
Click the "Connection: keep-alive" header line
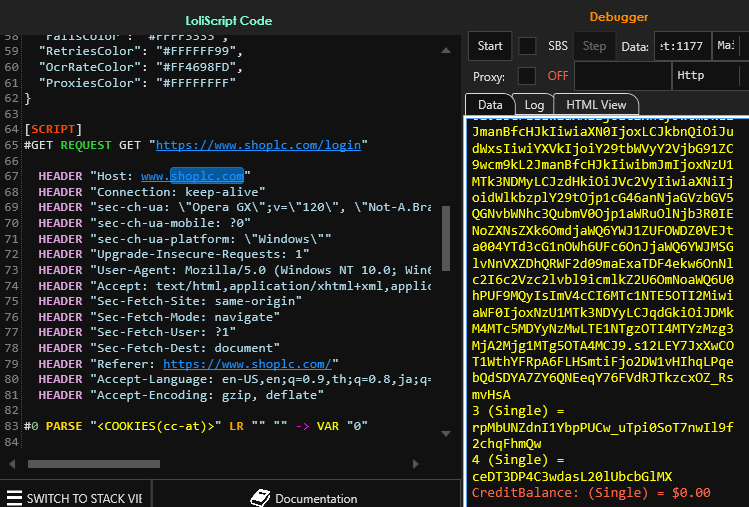(x=152, y=192)
